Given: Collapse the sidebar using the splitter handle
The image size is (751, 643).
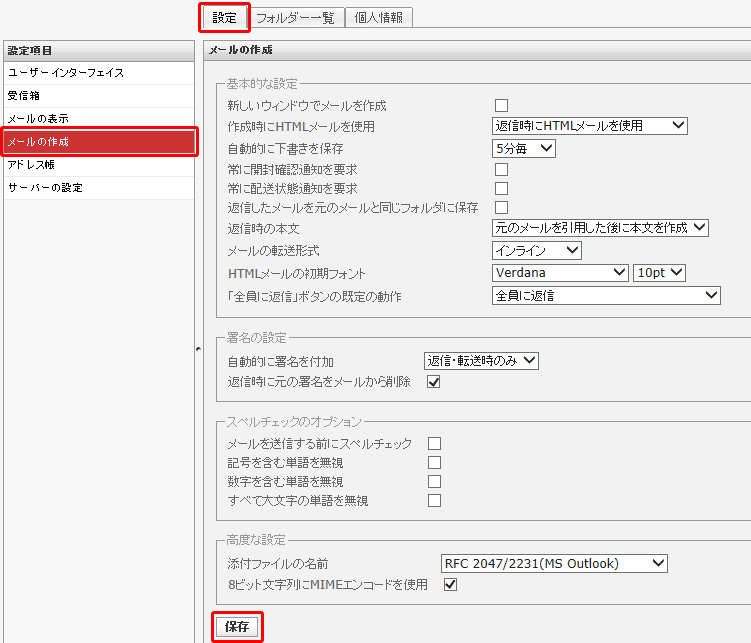Looking at the screenshot, I should [198, 346].
